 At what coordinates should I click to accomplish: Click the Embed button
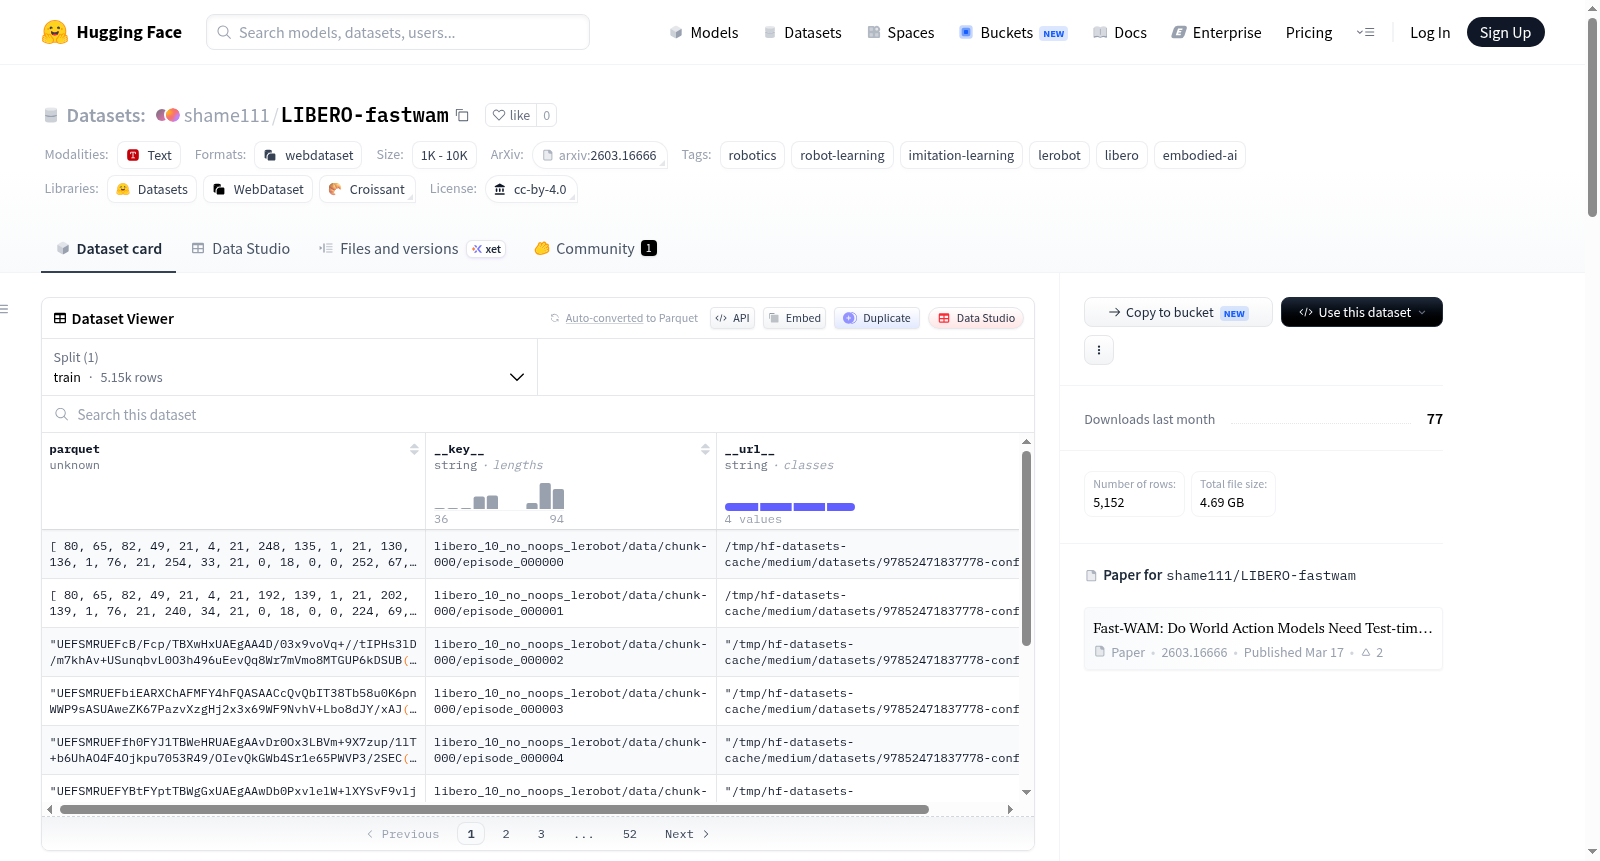click(x=794, y=318)
